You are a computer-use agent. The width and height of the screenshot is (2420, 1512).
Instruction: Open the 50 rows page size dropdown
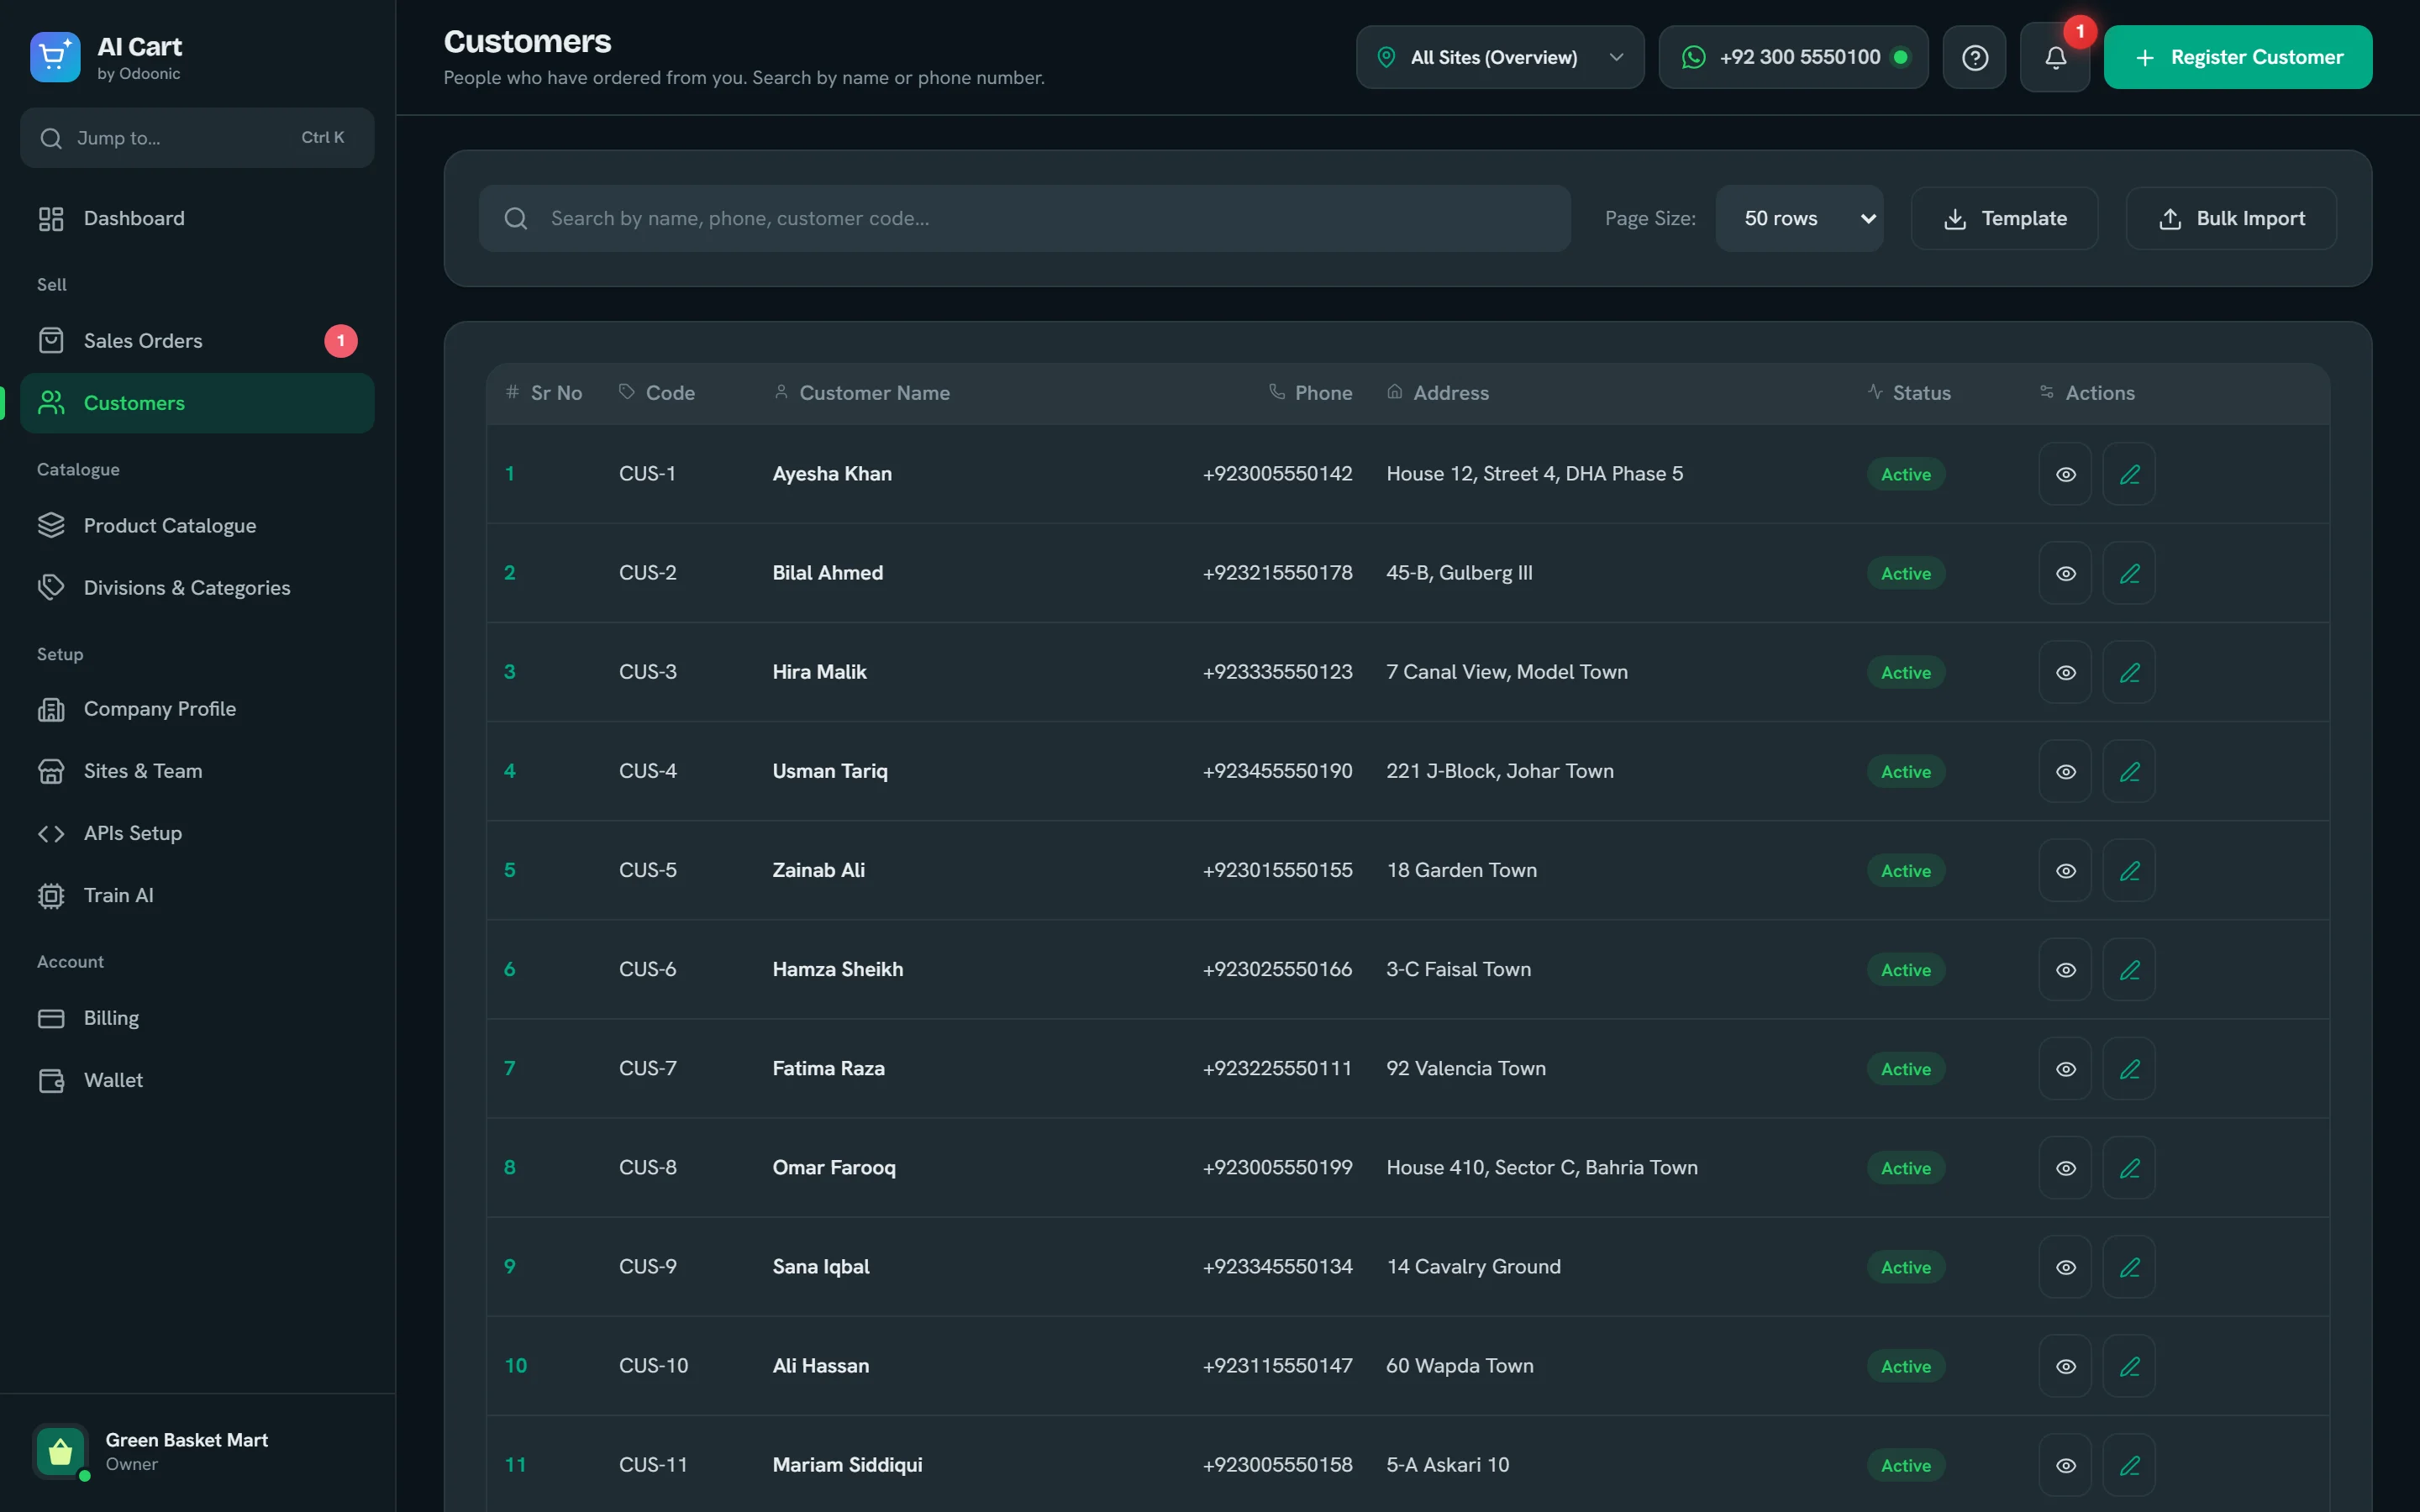tap(1799, 218)
